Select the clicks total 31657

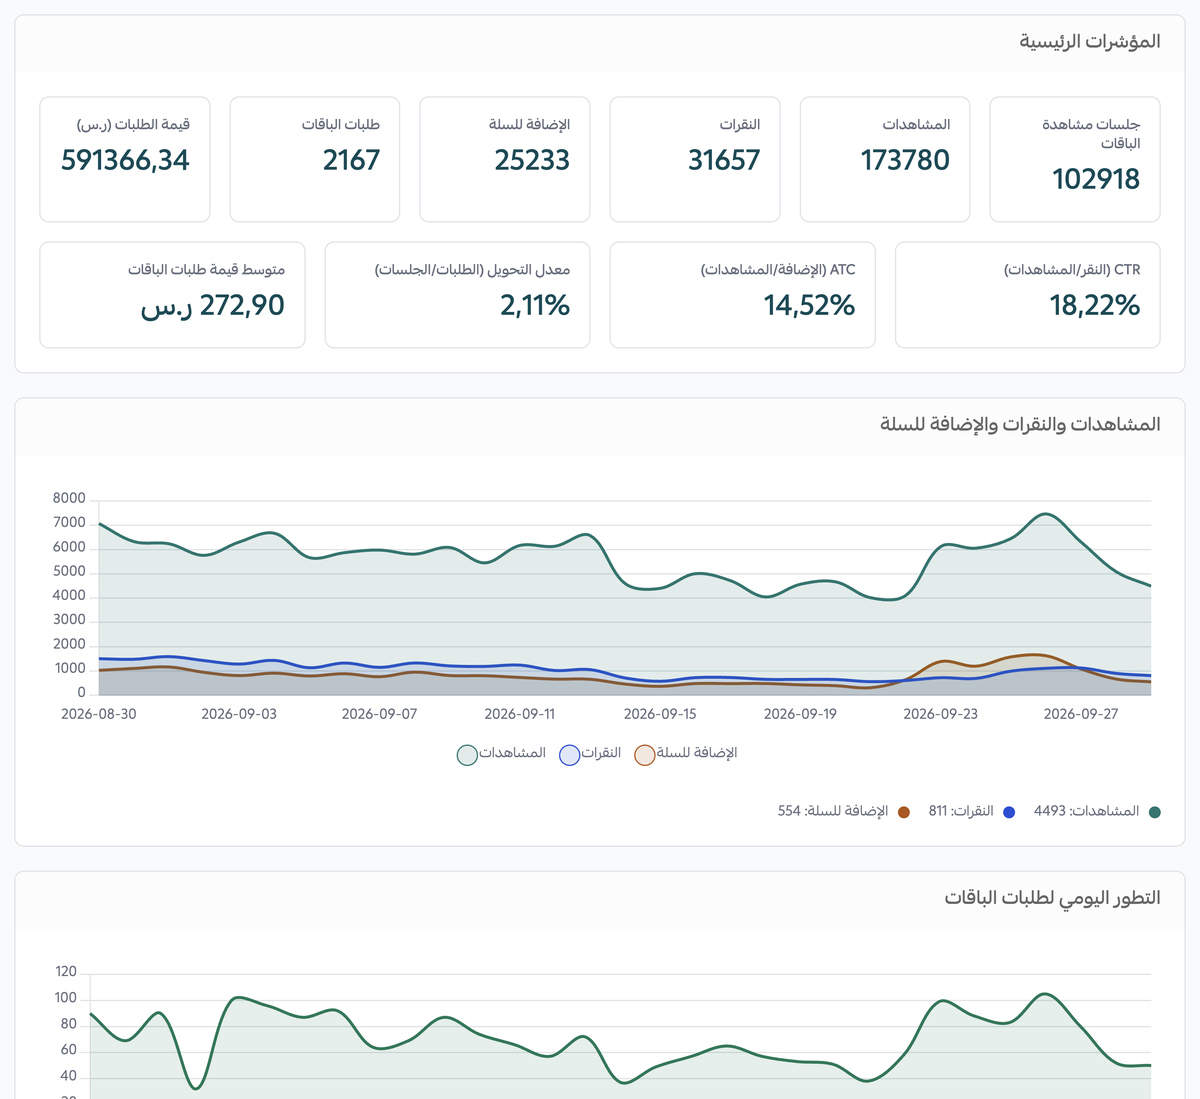pos(724,160)
